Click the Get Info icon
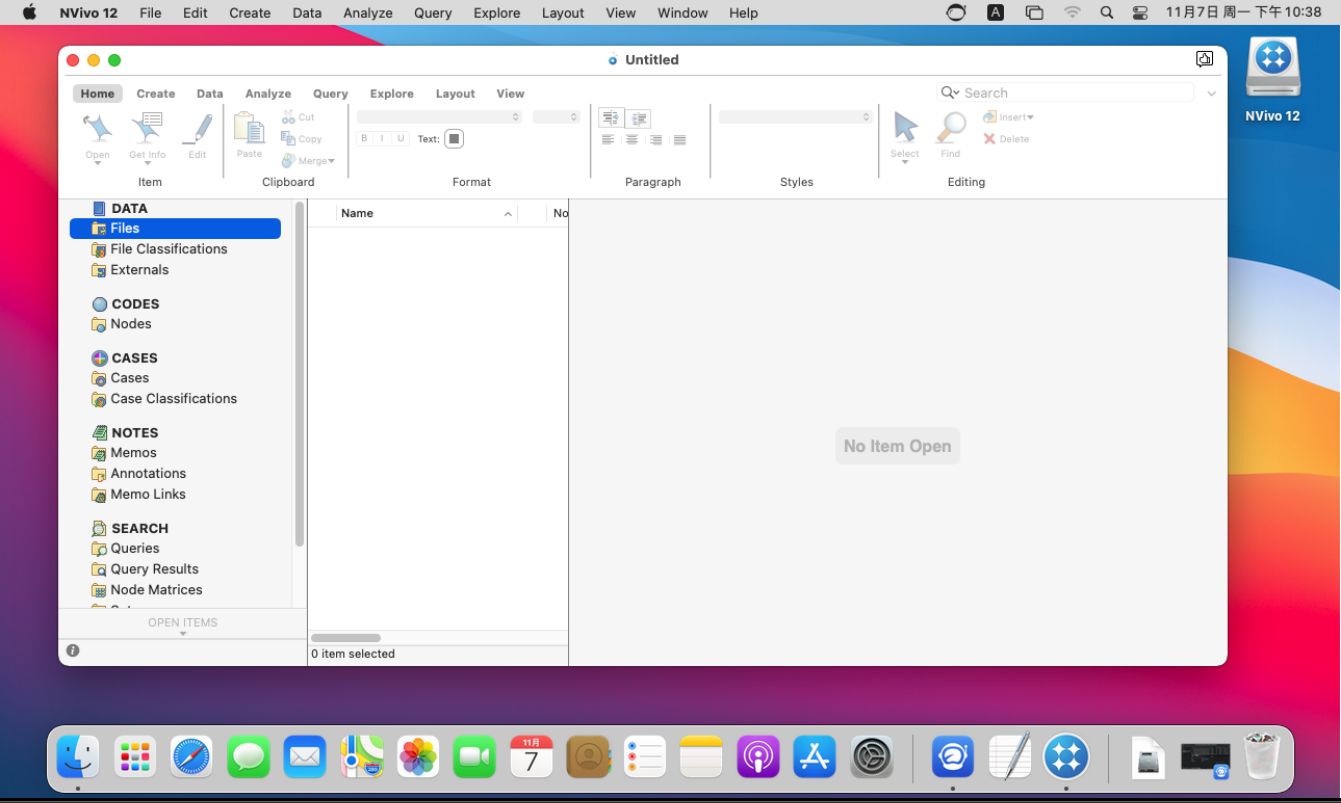The height and width of the screenshot is (803, 1341). coord(147,130)
